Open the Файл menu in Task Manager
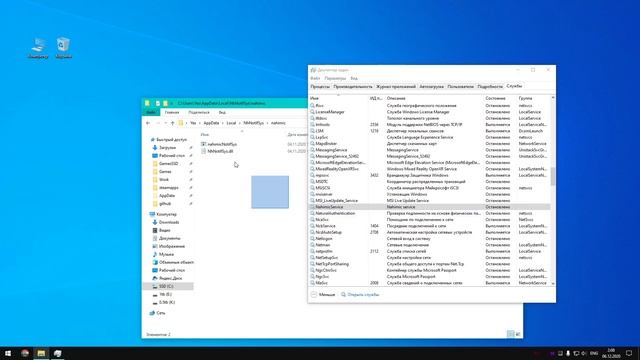640x360 pixels. tap(315, 78)
